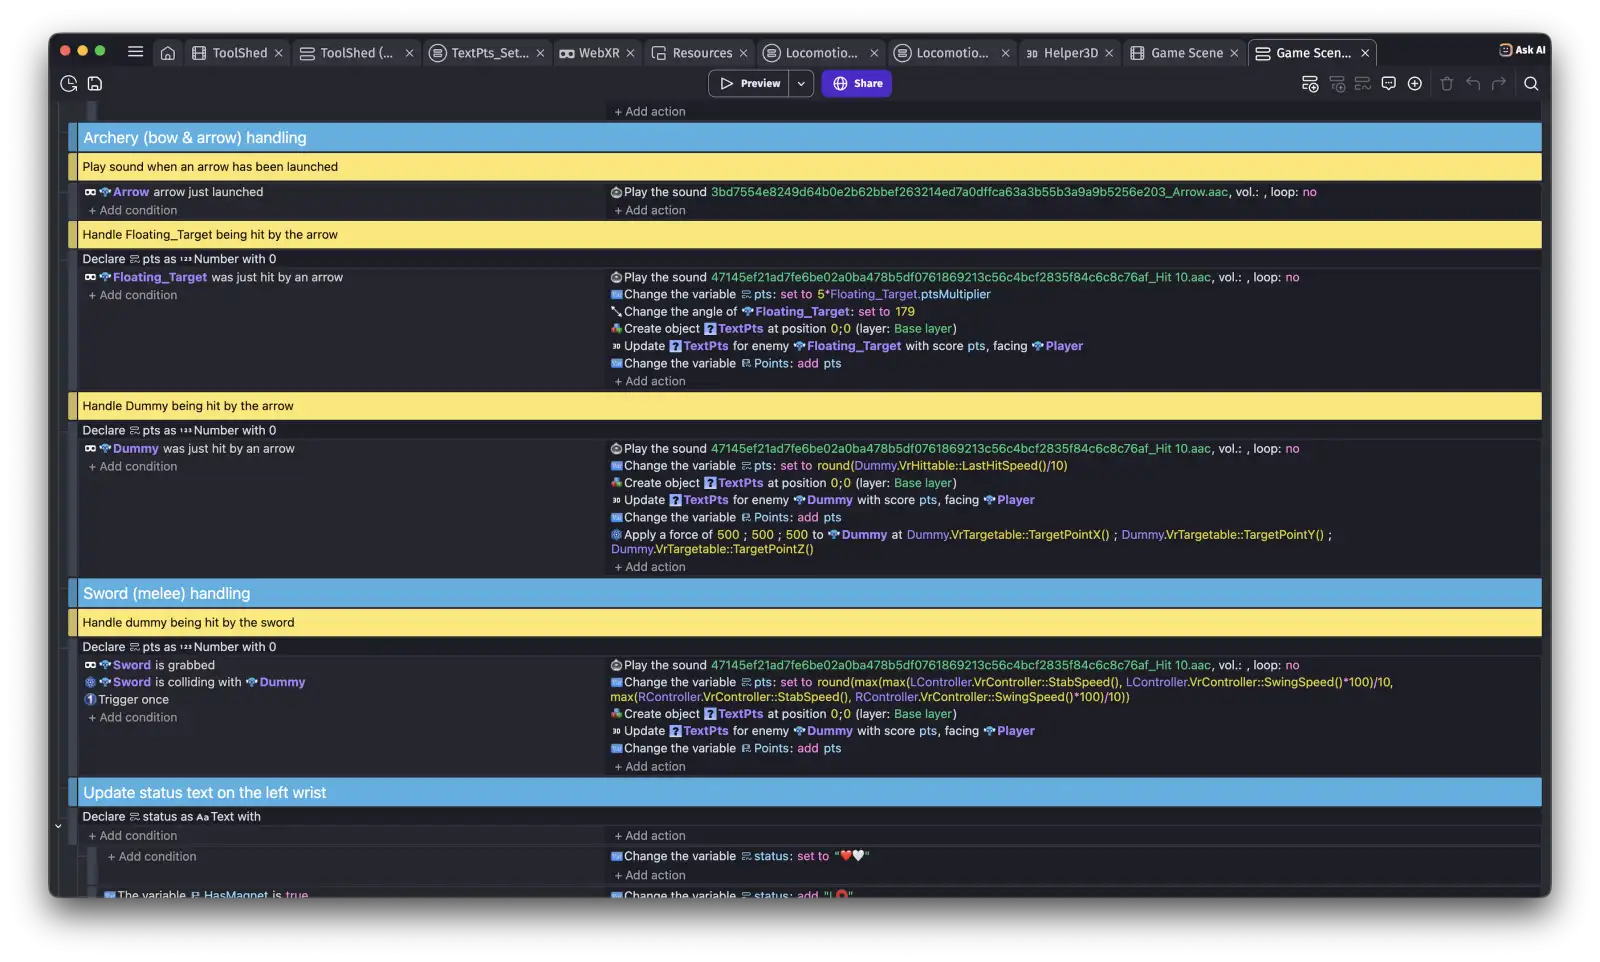Close the Helper3D tab
The image size is (1600, 962).
pyautogui.click(x=1109, y=53)
